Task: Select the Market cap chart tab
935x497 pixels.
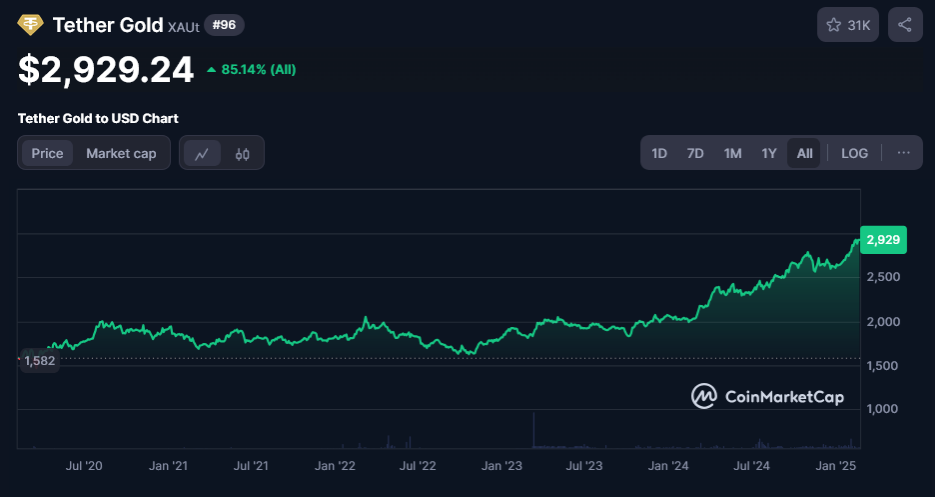Action: click(x=121, y=153)
